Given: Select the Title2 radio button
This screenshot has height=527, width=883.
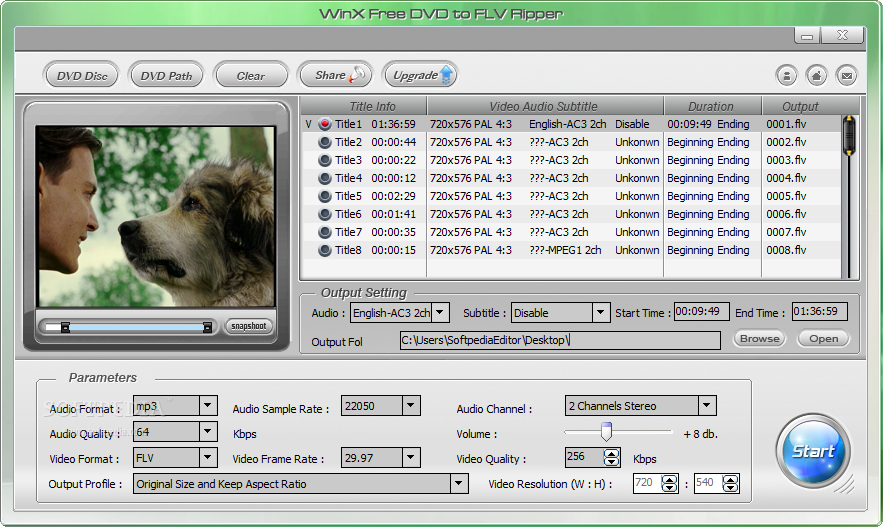Looking at the screenshot, I should 324,142.
